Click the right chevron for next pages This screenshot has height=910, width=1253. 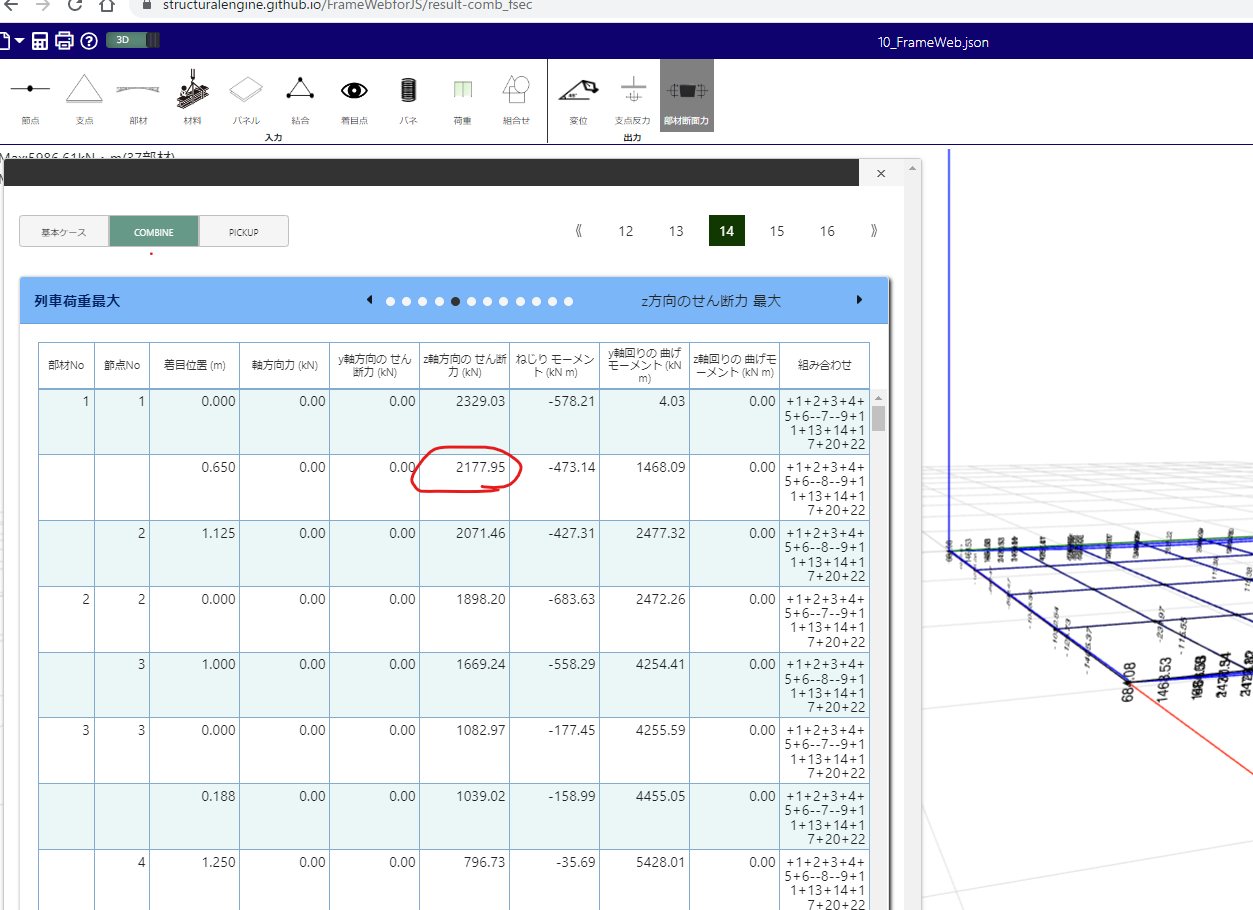873,231
